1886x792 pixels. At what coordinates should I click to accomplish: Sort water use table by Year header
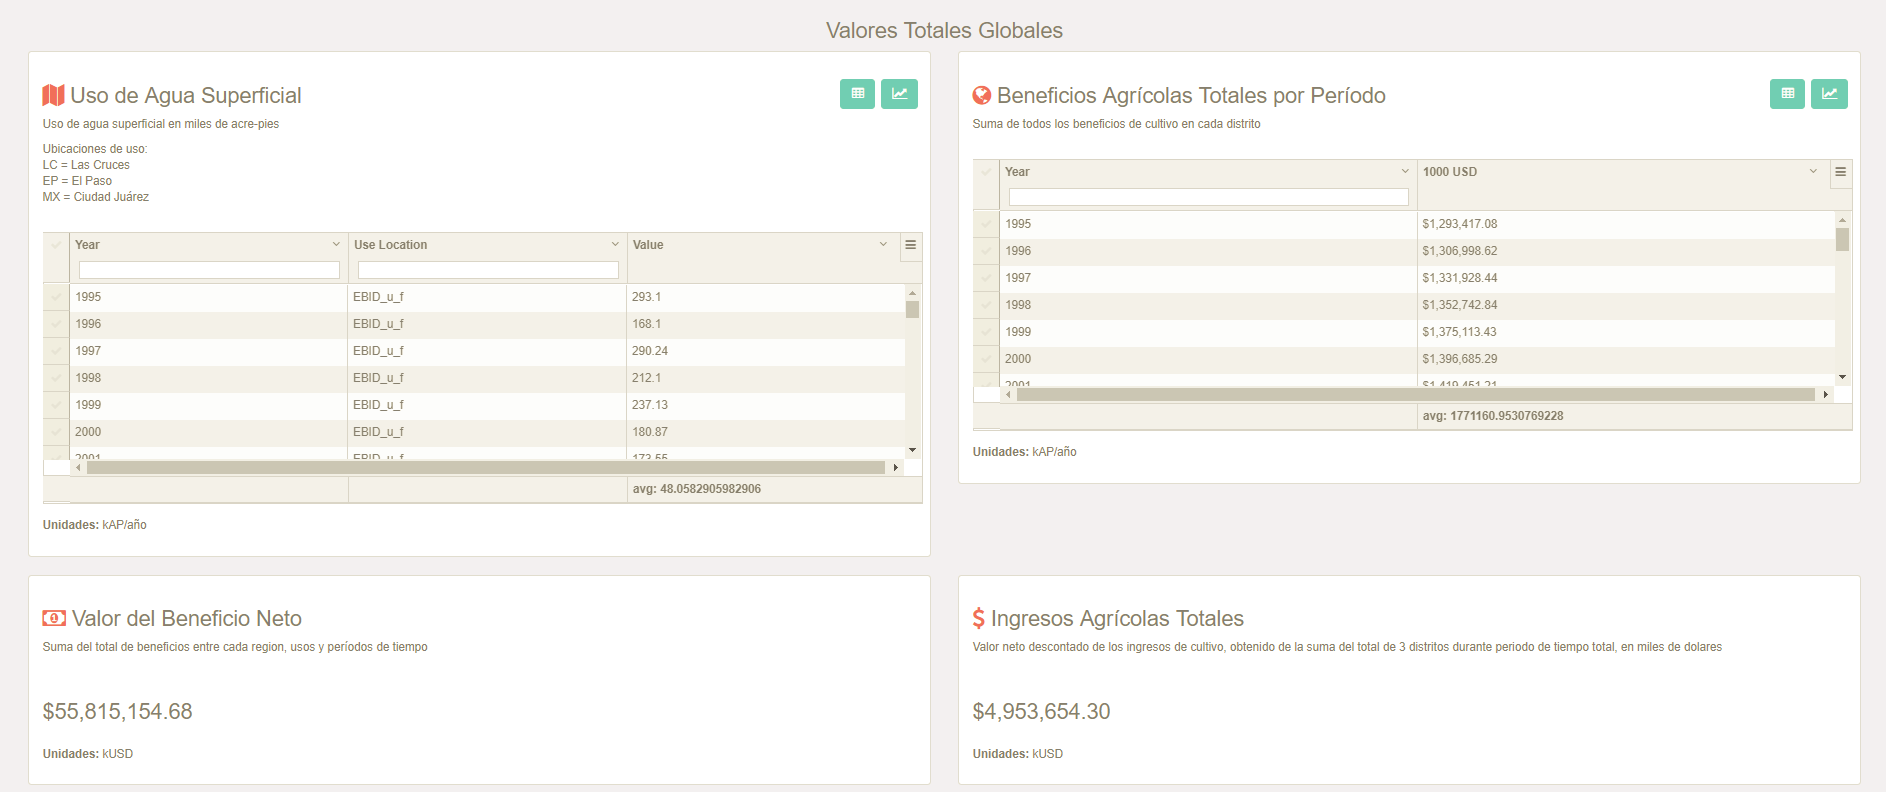point(87,245)
